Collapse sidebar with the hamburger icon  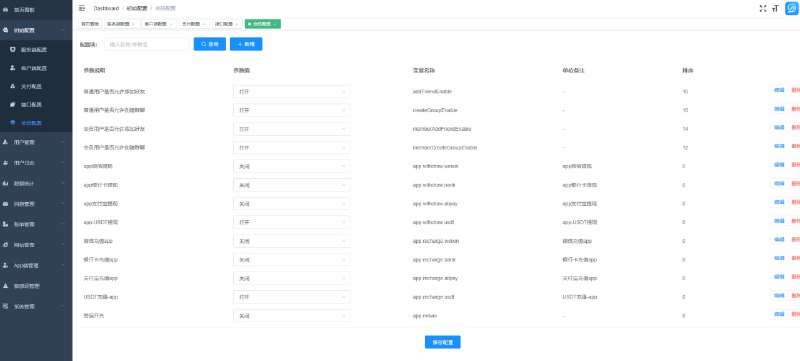pos(82,8)
